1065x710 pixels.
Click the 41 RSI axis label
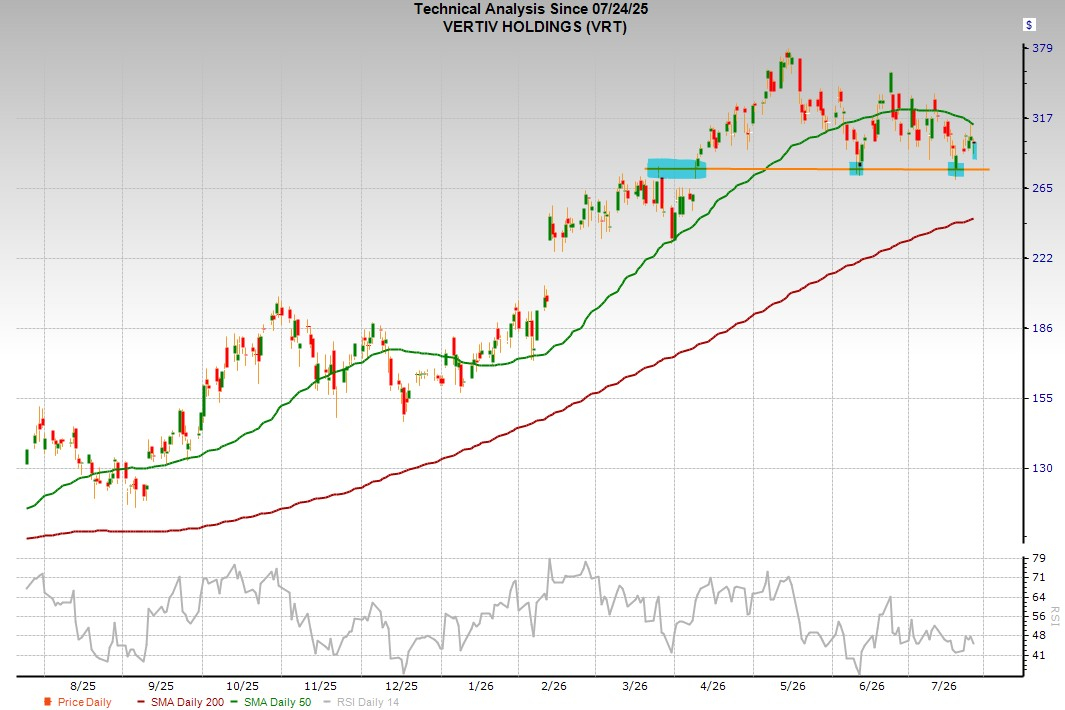pos(1039,656)
